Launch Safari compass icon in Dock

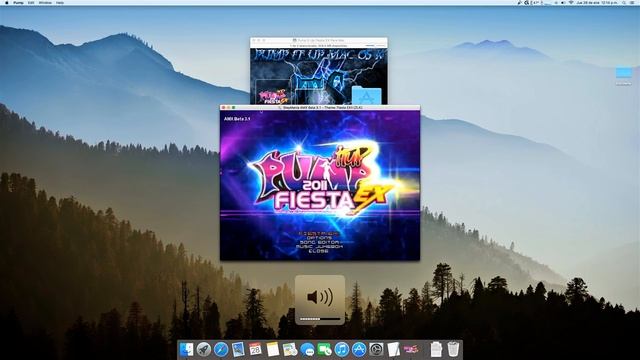pos(221,349)
